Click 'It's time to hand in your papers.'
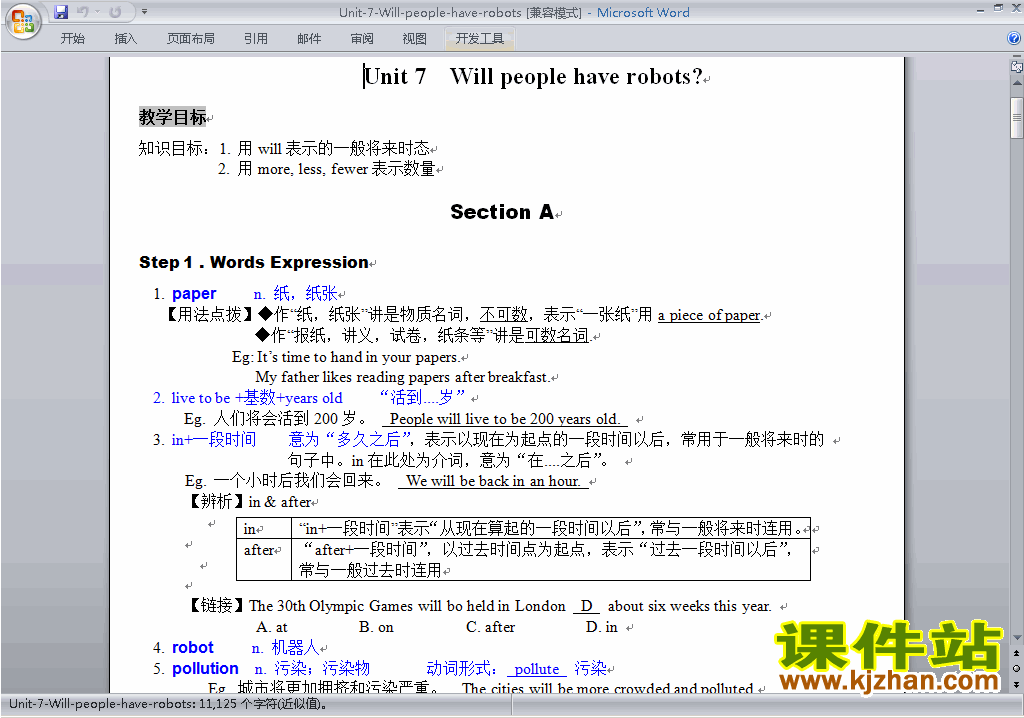This screenshot has height=718, width=1024. point(358,357)
